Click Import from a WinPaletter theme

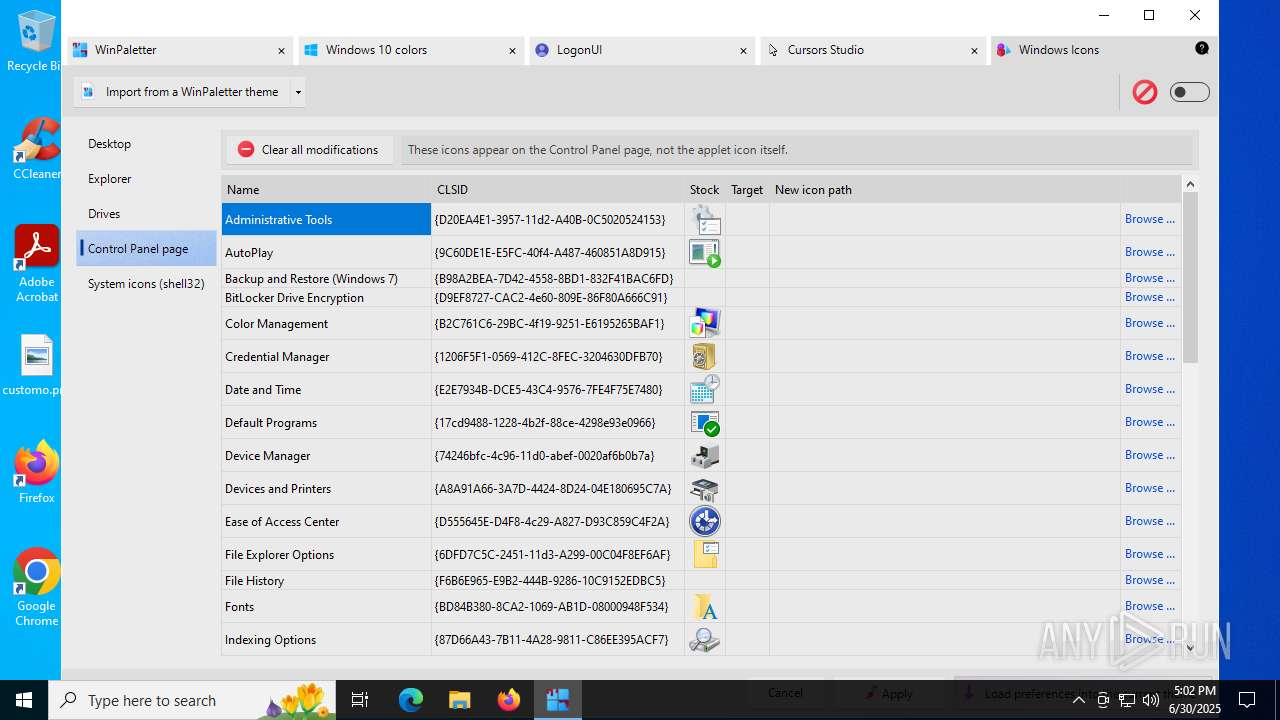182,92
